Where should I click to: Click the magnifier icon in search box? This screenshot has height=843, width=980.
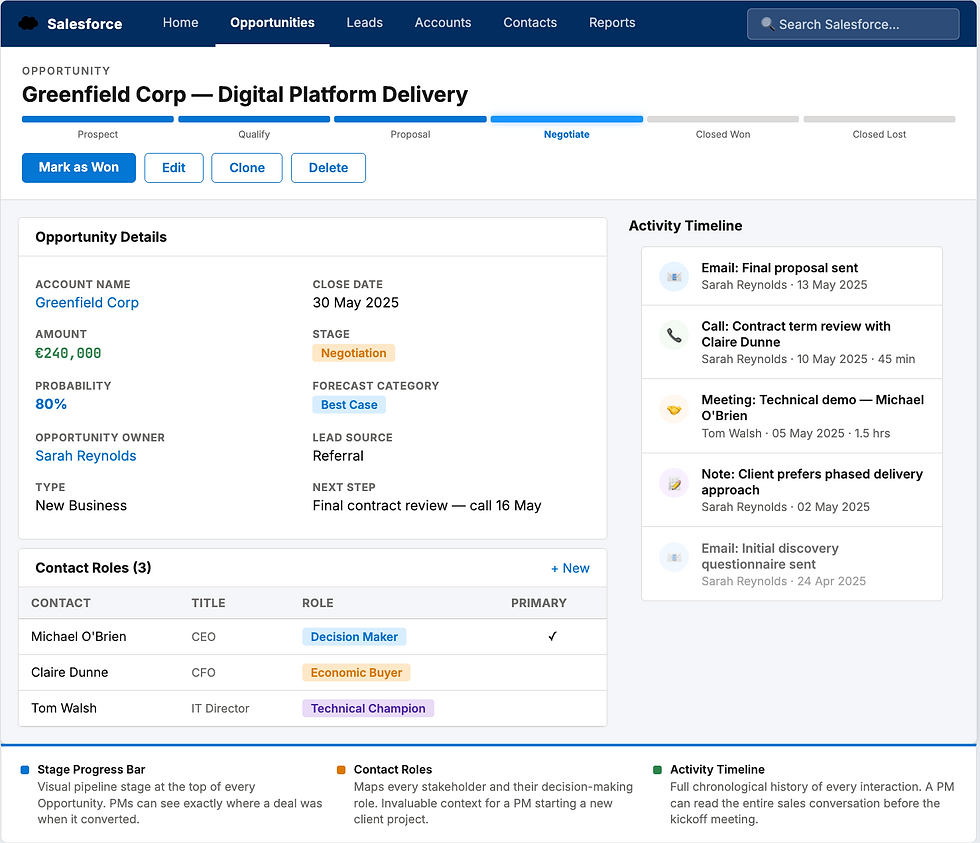[x=767, y=24]
